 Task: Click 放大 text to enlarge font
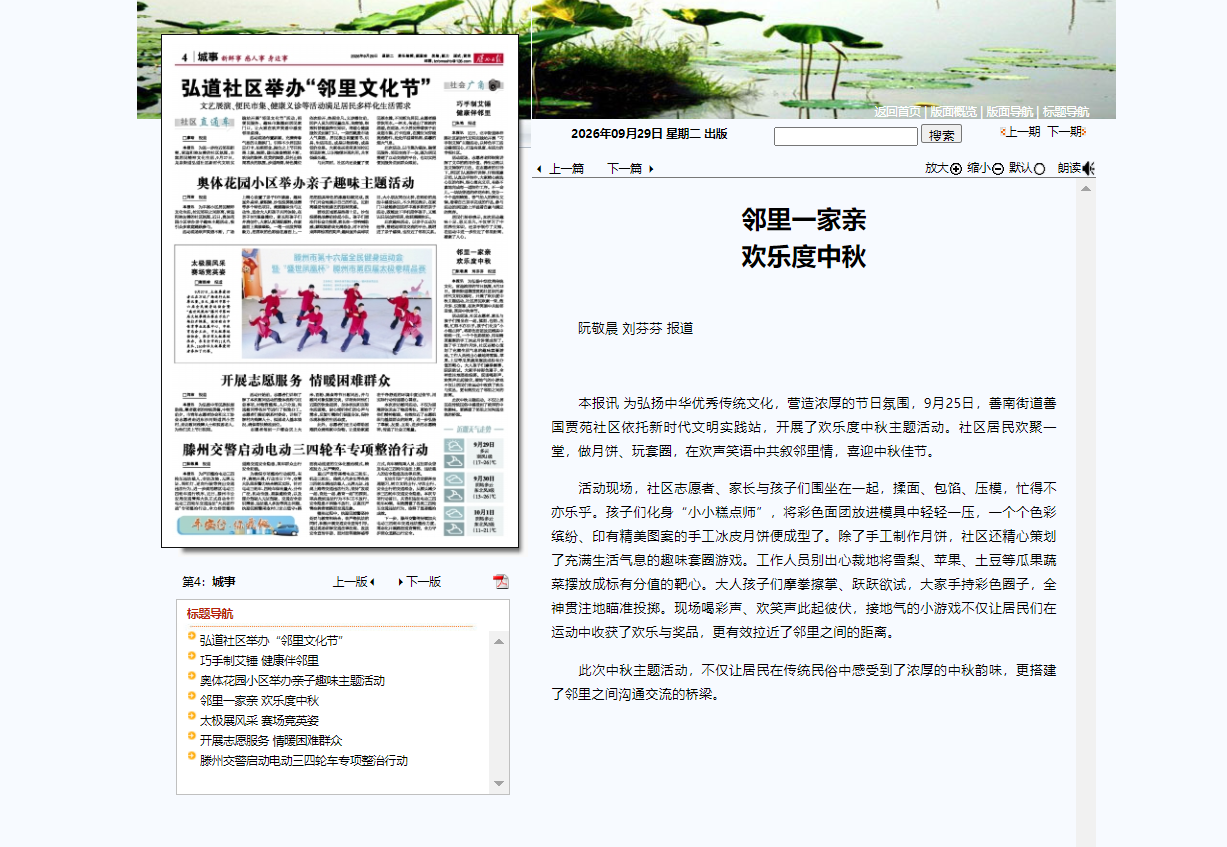coord(937,168)
